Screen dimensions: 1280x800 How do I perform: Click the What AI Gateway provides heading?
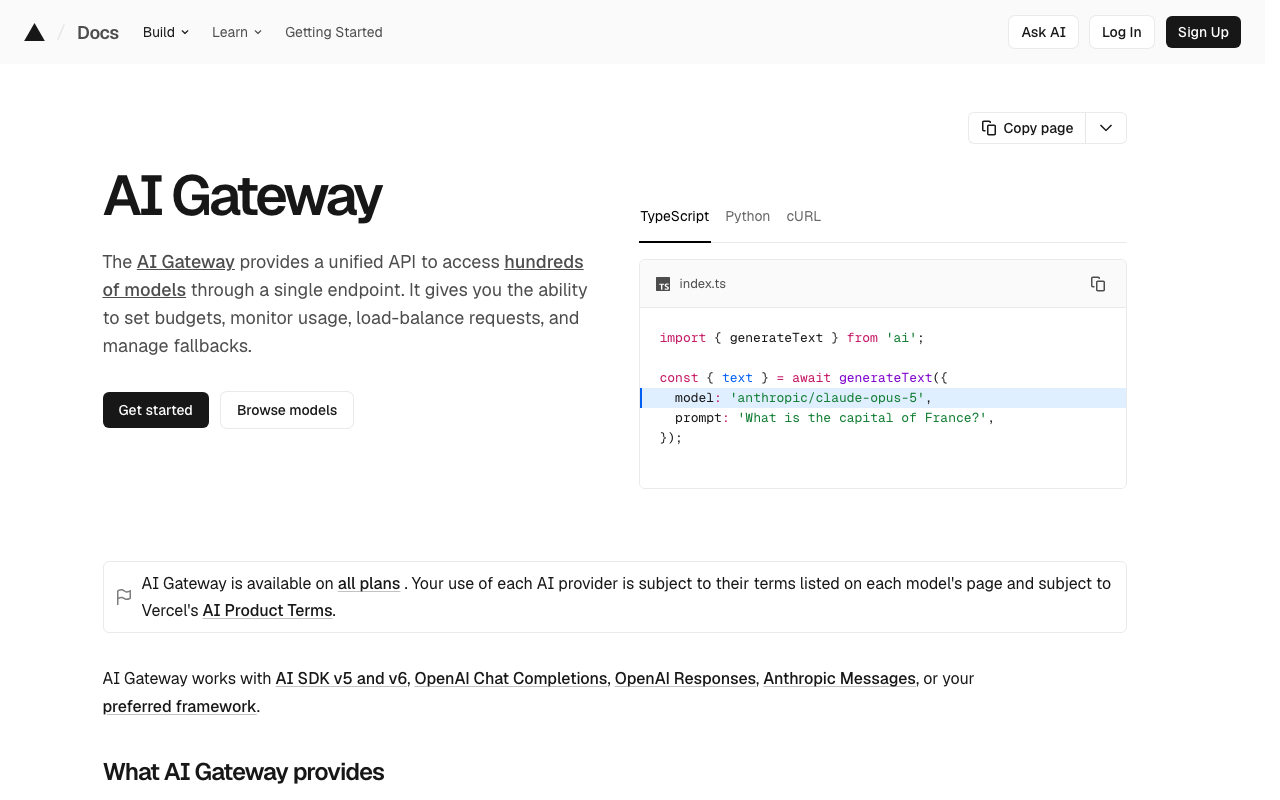(244, 772)
